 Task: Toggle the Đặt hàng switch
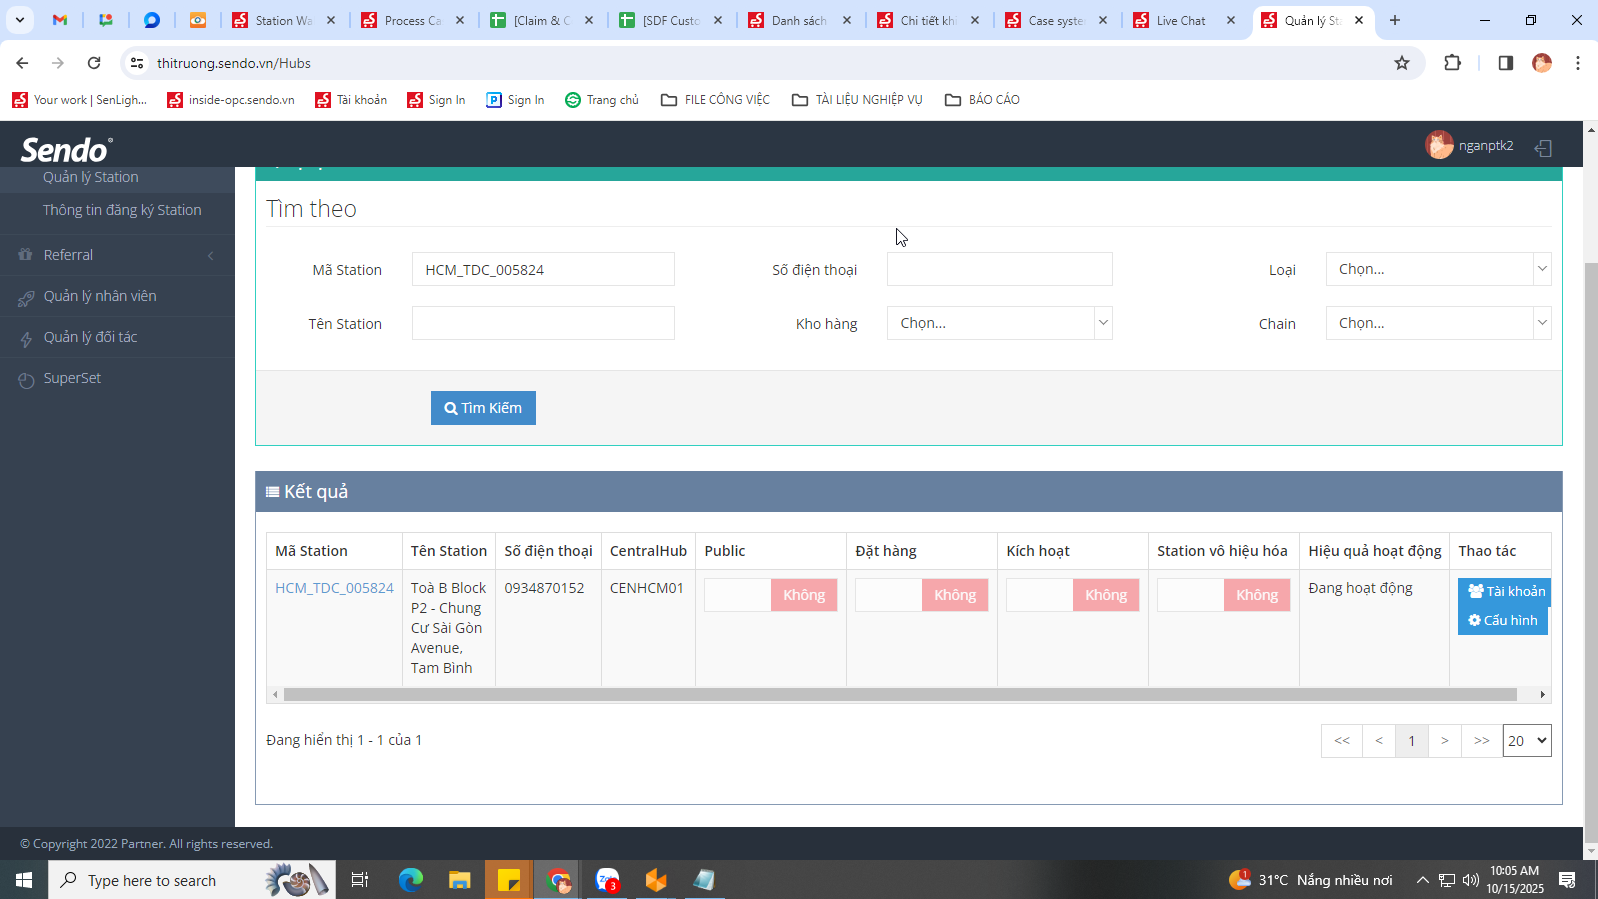coord(921,595)
